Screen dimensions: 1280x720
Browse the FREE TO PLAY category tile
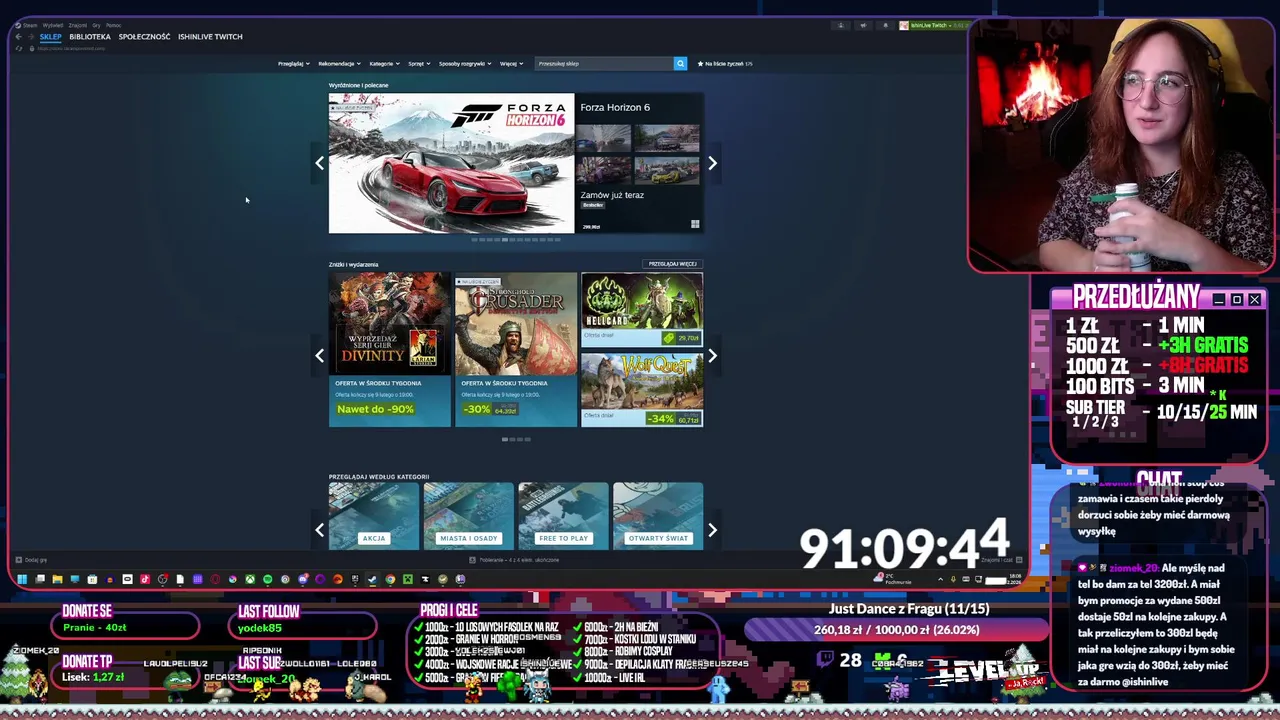(x=563, y=516)
